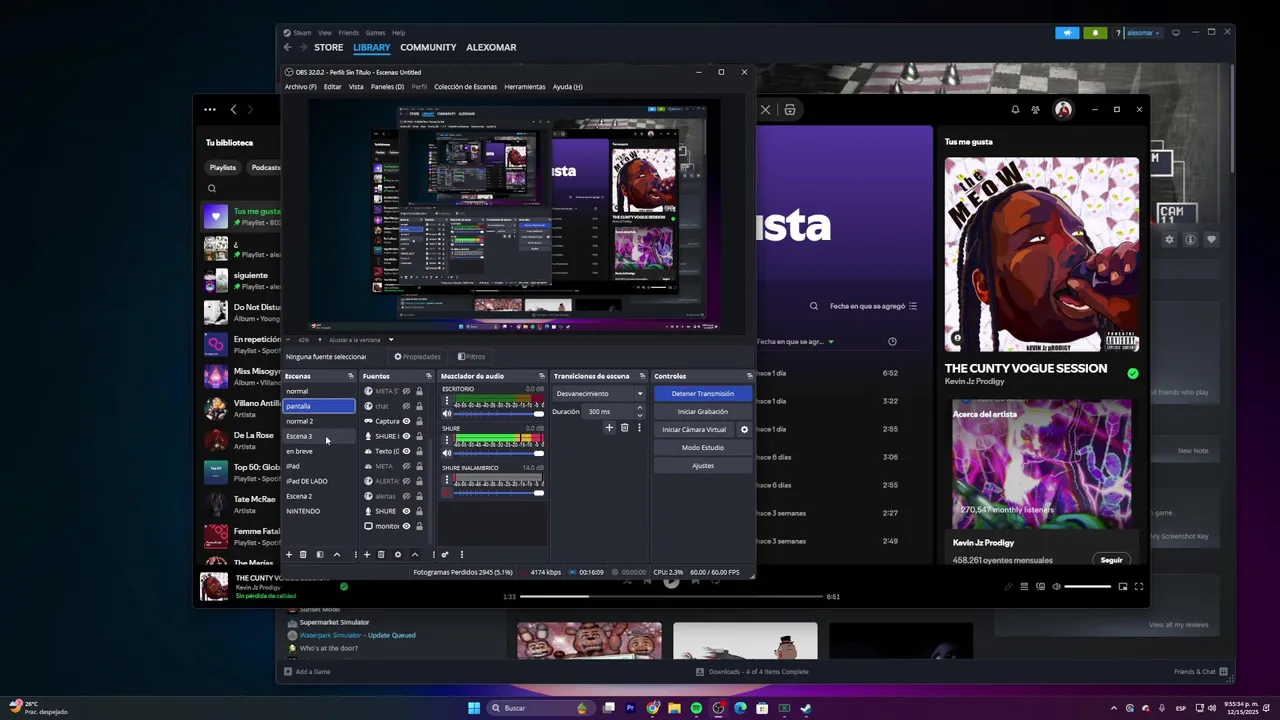
Task: Open Spotify profile avatar
Action: pyautogui.click(x=1063, y=109)
